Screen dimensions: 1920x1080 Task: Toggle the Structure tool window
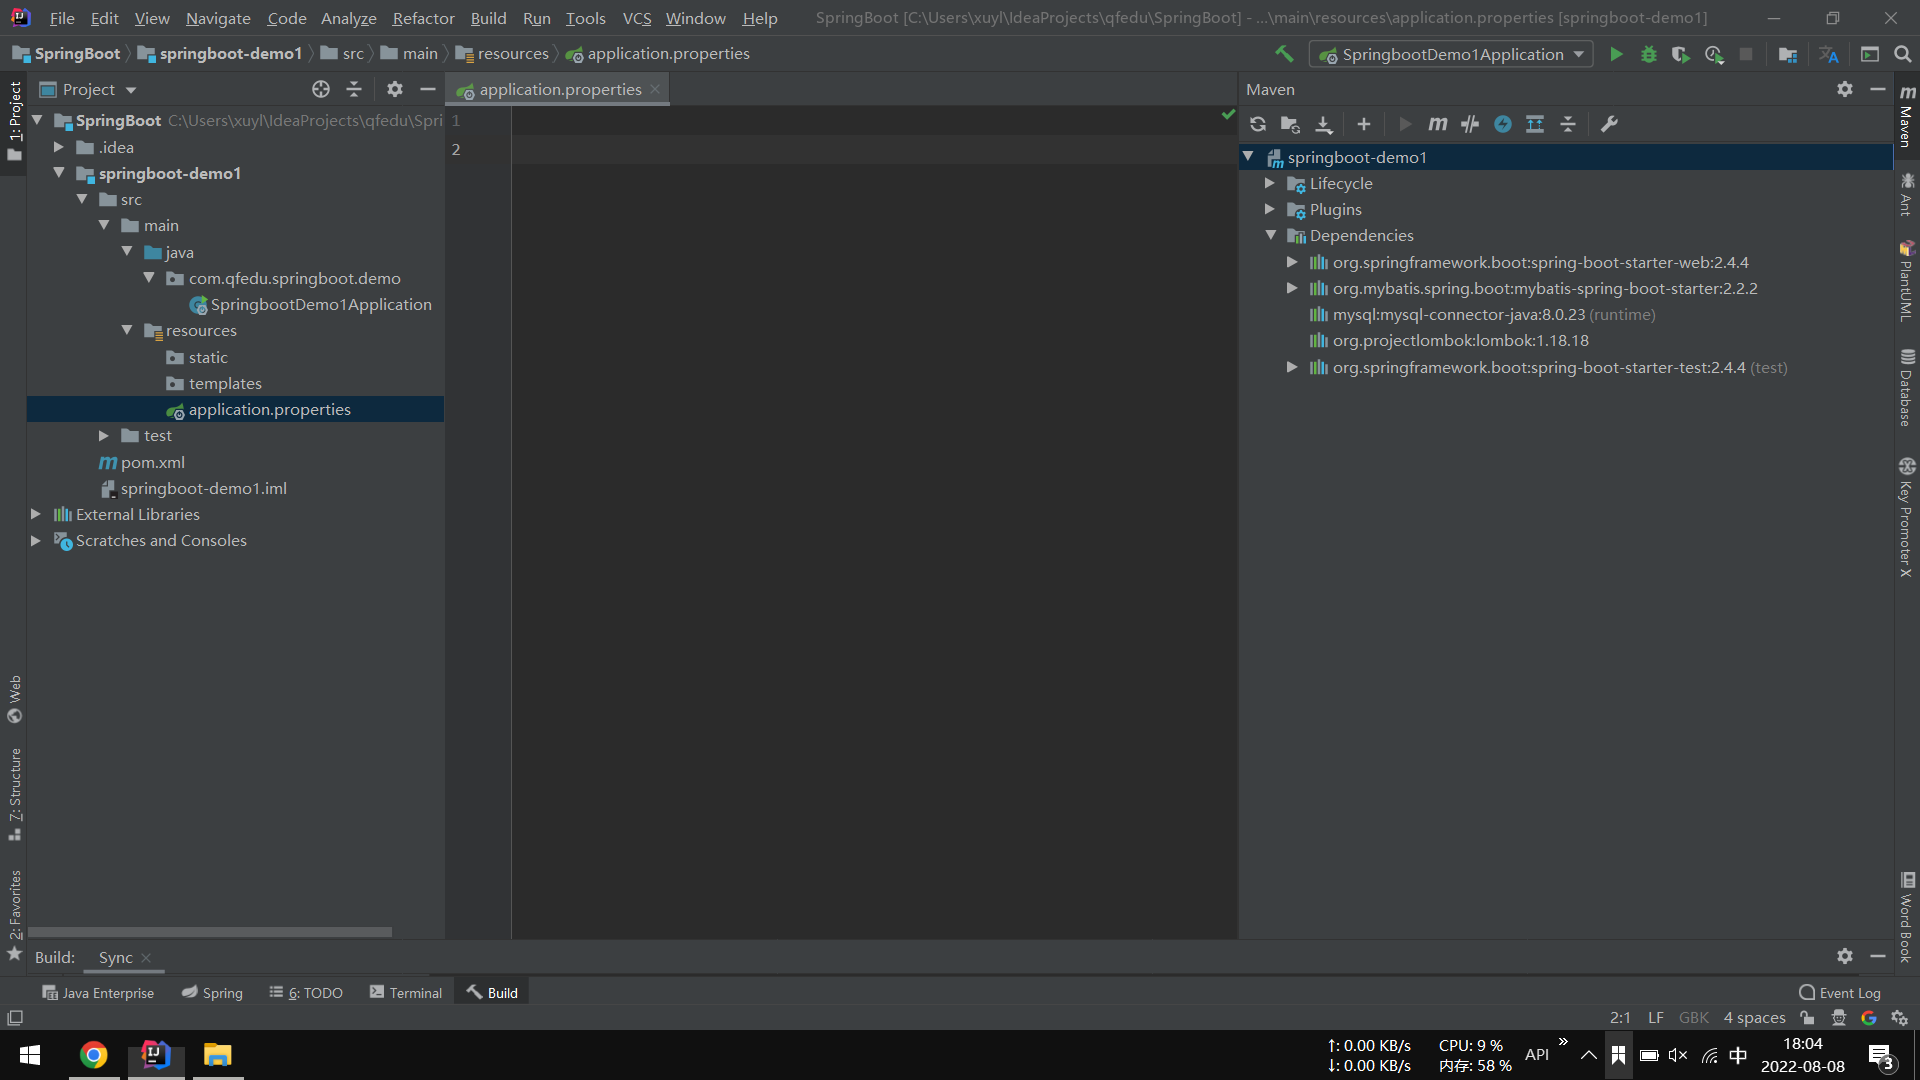(x=15, y=794)
